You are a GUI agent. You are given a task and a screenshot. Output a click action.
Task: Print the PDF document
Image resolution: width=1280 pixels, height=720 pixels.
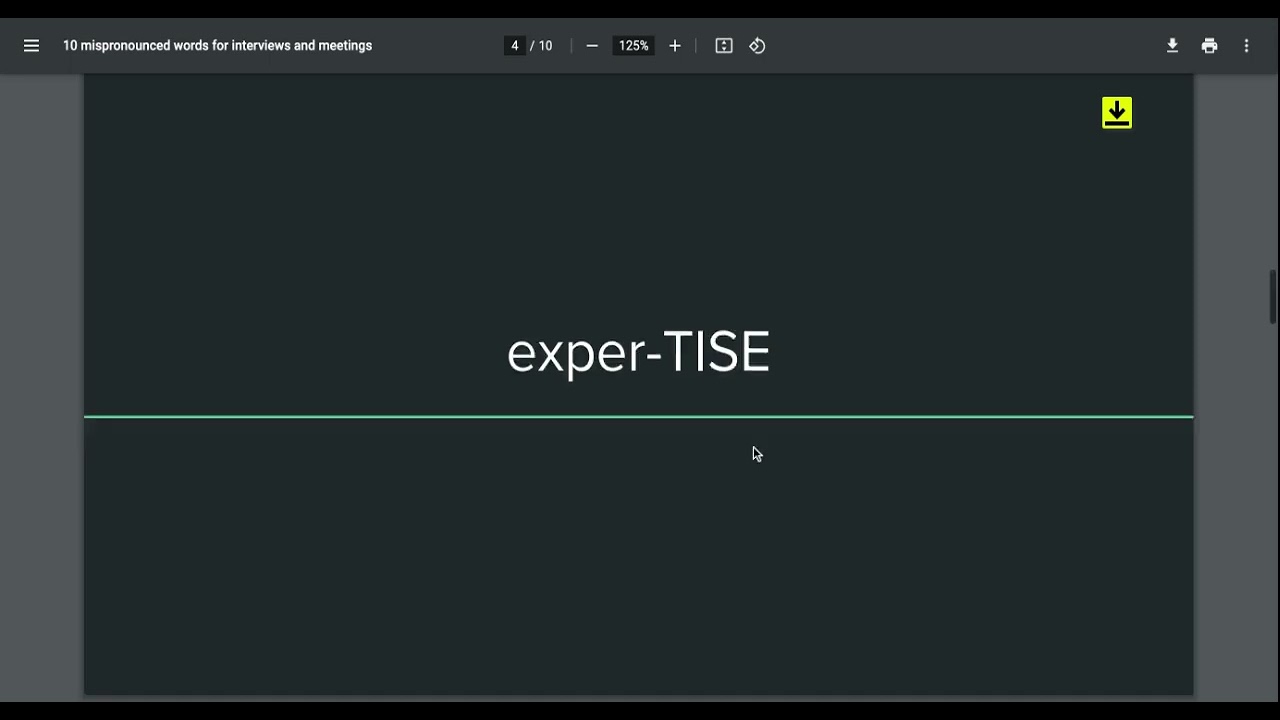1209,46
